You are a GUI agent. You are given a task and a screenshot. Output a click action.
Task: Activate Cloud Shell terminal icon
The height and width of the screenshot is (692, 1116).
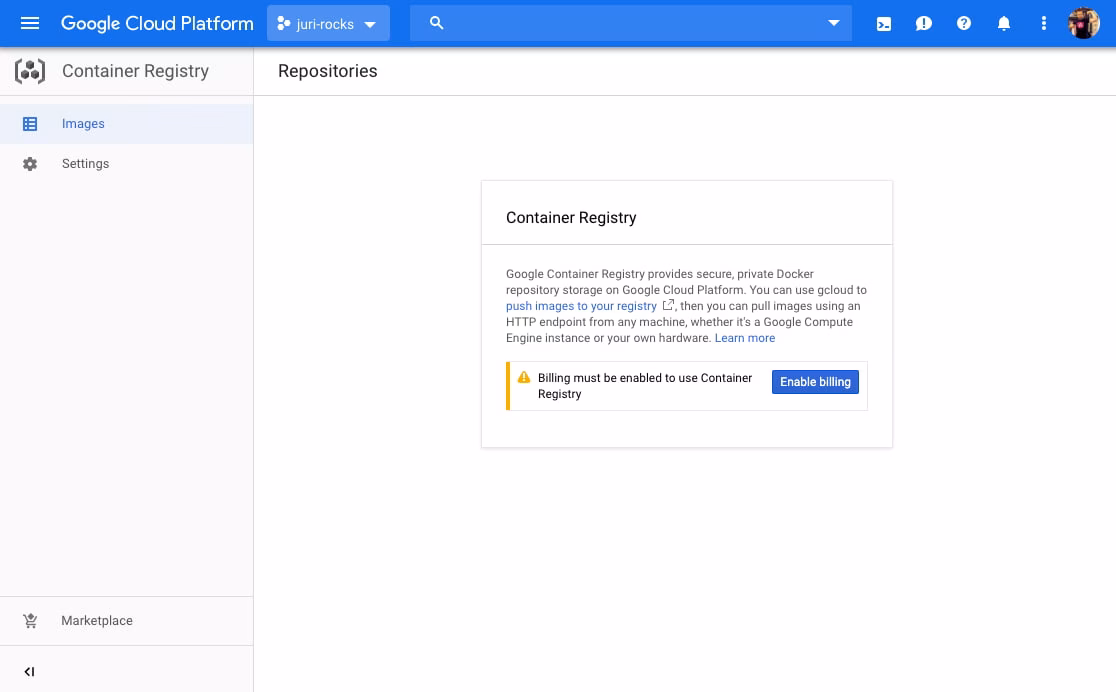click(x=884, y=23)
